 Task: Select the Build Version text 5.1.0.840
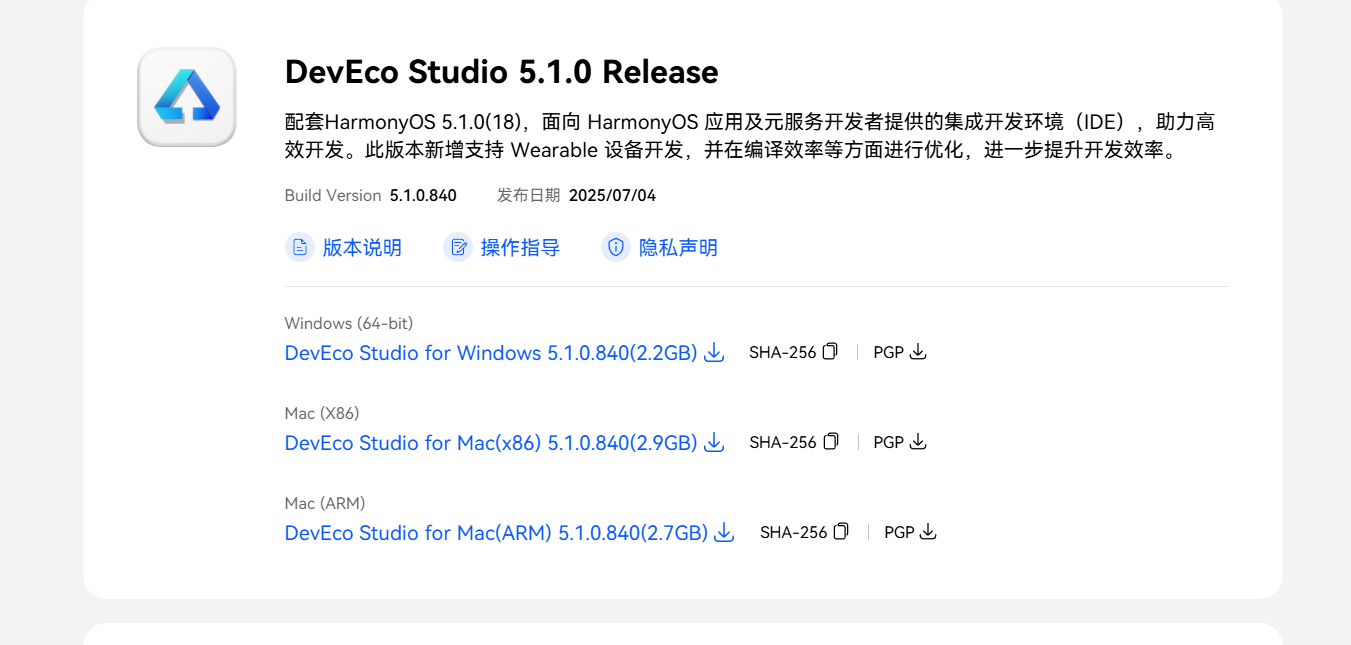coord(422,195)
